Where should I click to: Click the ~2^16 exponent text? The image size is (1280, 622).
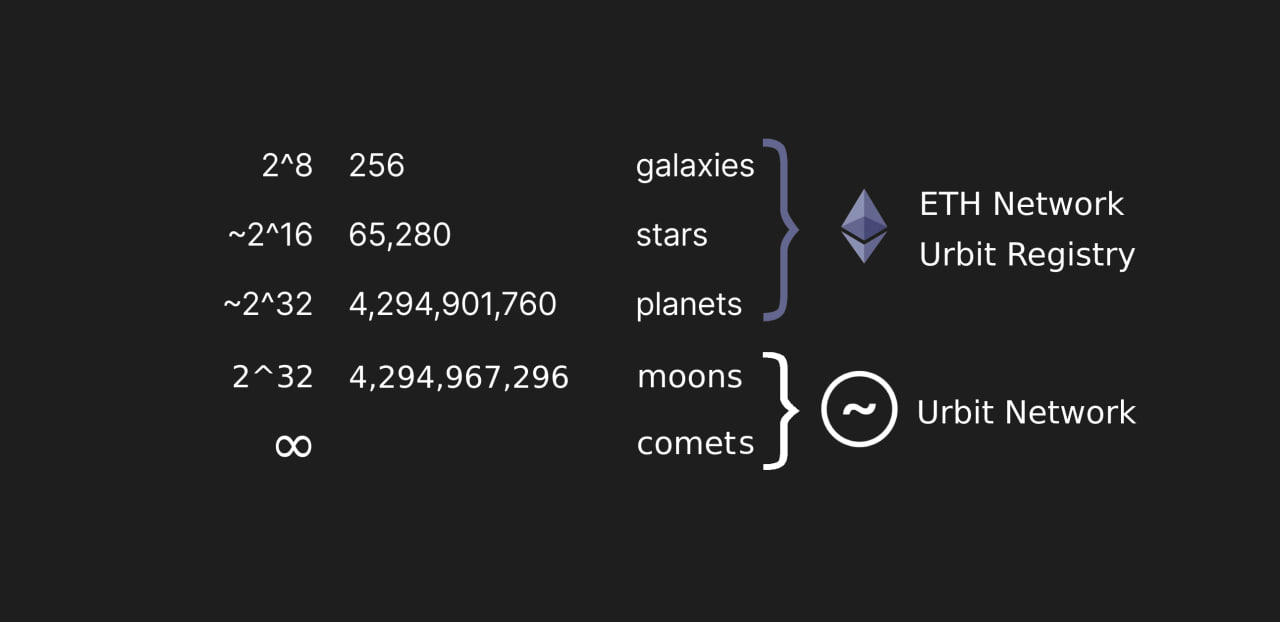click(x=270, y=235)
